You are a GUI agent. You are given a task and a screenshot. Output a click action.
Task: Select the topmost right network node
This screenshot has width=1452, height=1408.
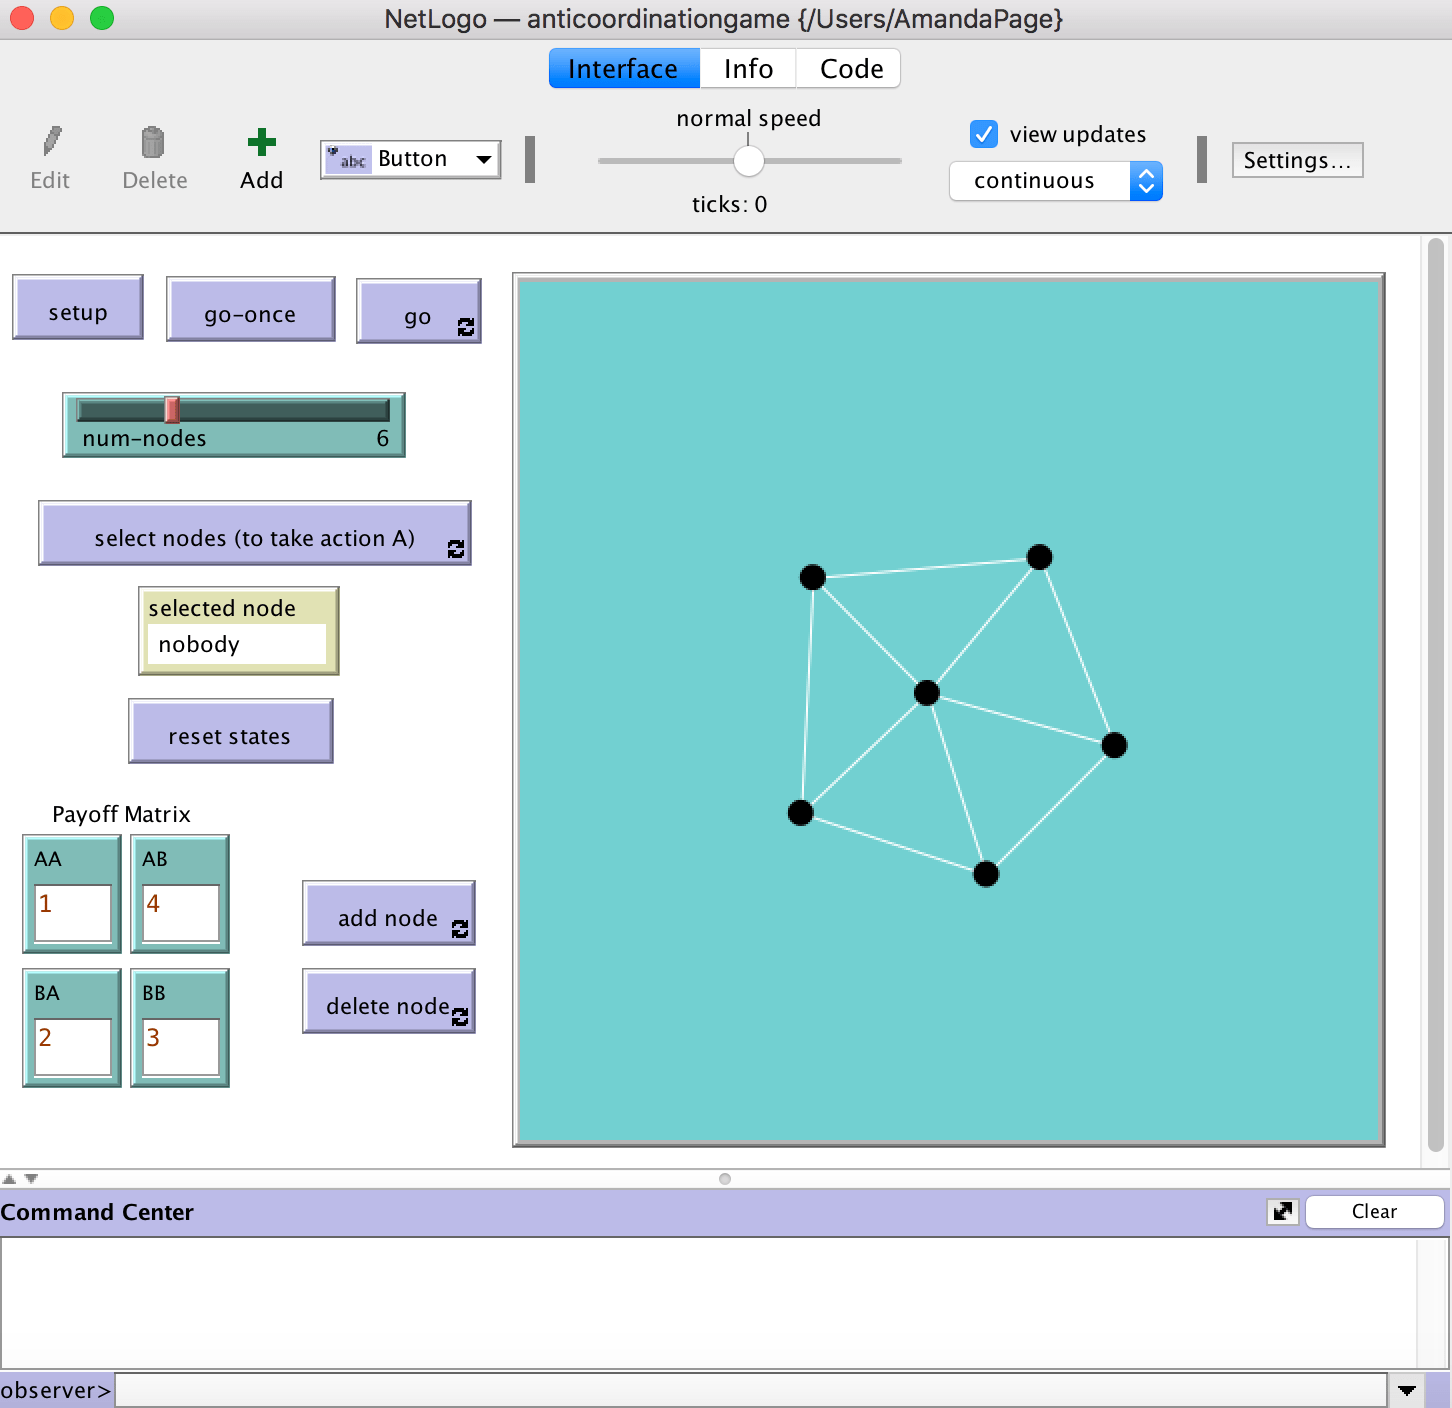[x=1040, y=557]
